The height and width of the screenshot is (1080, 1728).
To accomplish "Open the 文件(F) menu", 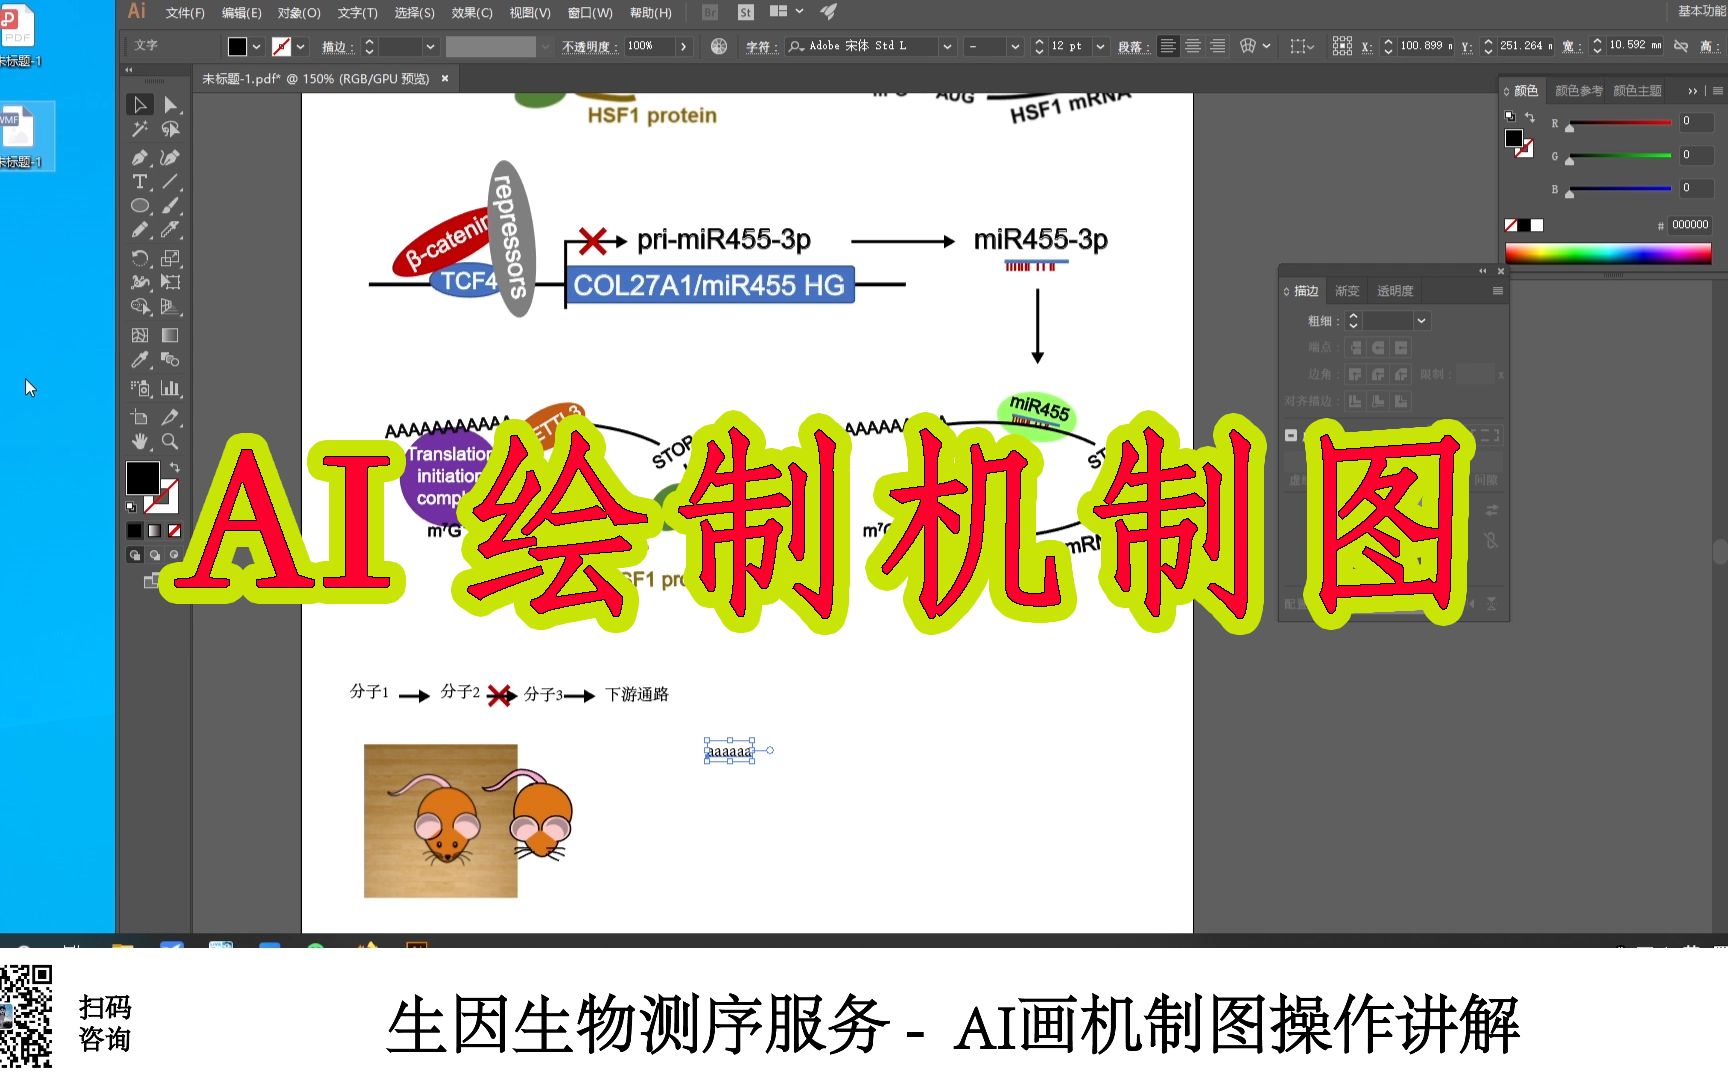I will [185, 13].
